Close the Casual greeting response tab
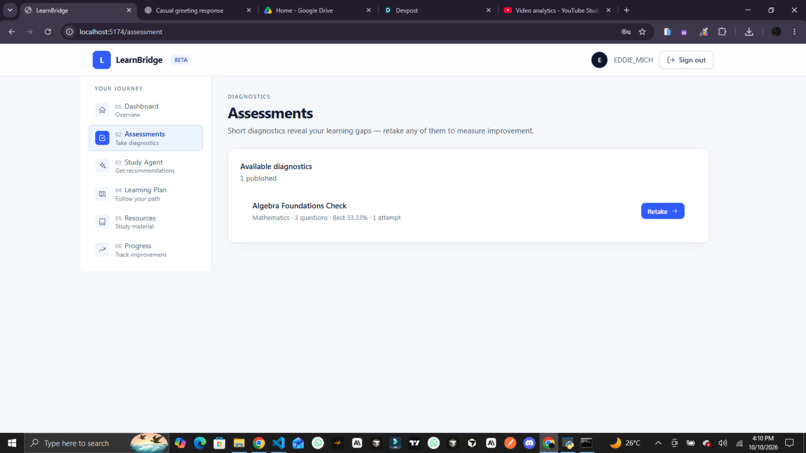This screenshot has height=453, width=806. pos(249,10)
